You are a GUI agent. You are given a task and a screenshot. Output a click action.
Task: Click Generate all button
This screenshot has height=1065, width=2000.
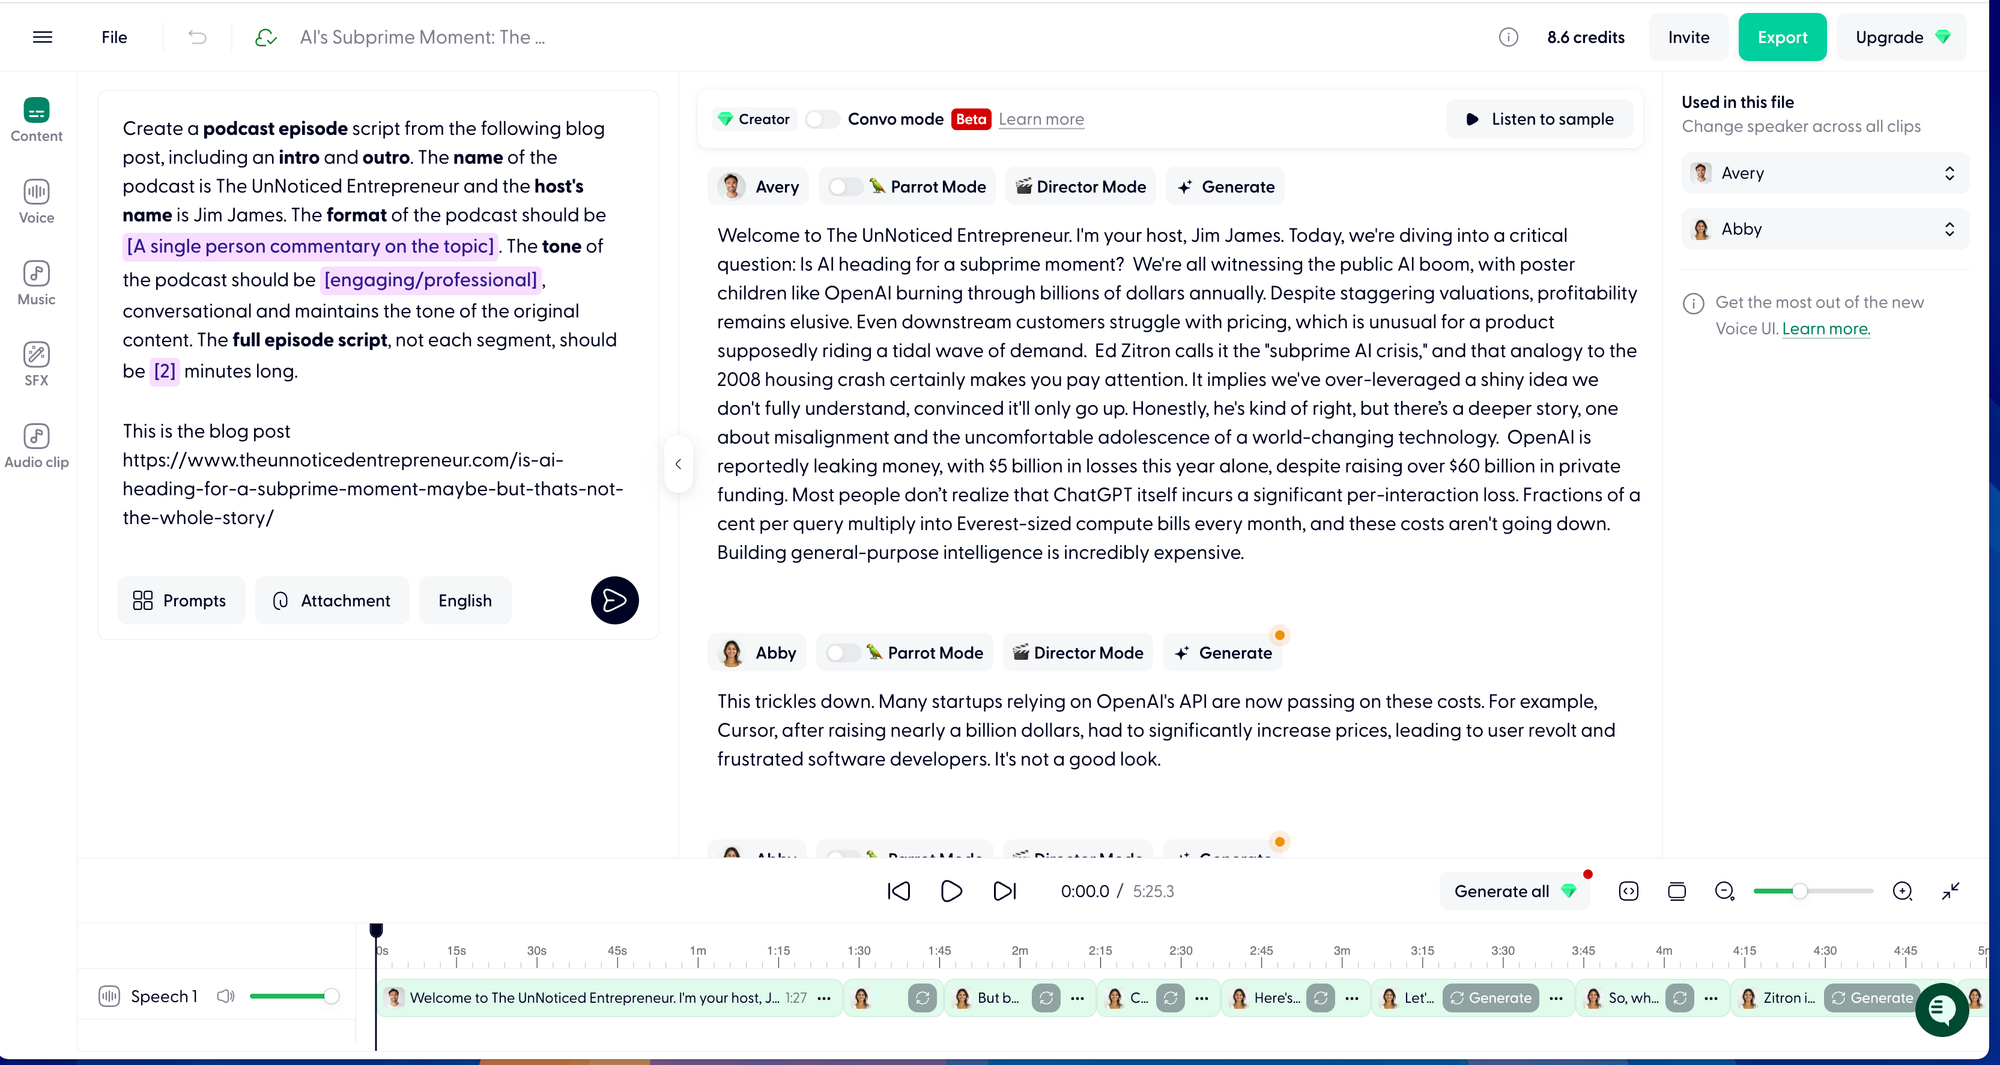click(x=1515, y=891)
